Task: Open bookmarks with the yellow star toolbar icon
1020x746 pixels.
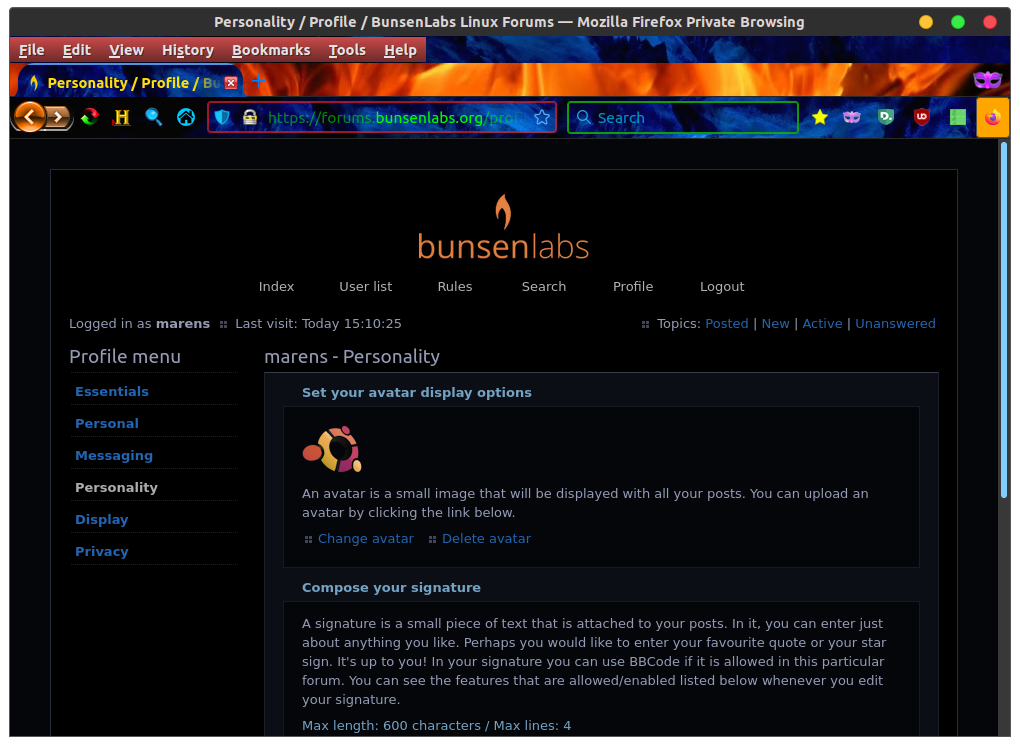Action: pyautogui.click(x=820, y=117)
